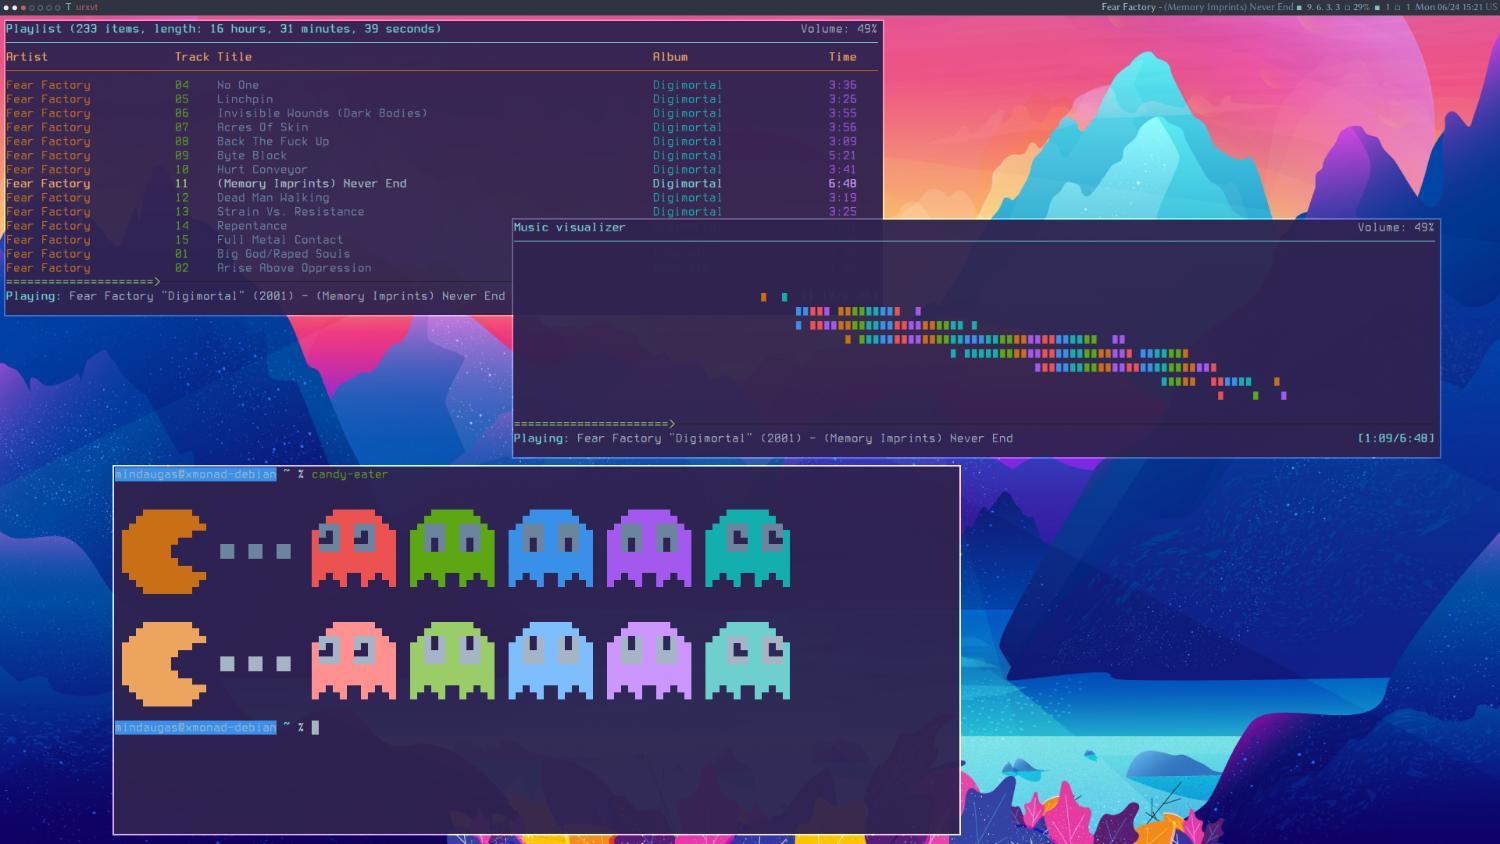
Task: Click the bright red ghost
Action: pyautogui.click(x=354, y=548)
